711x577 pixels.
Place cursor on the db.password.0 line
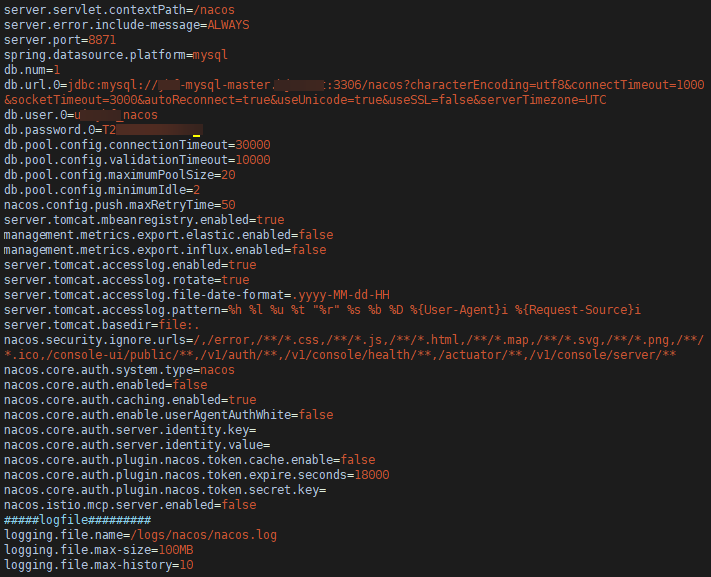click(x=103, y=130)
